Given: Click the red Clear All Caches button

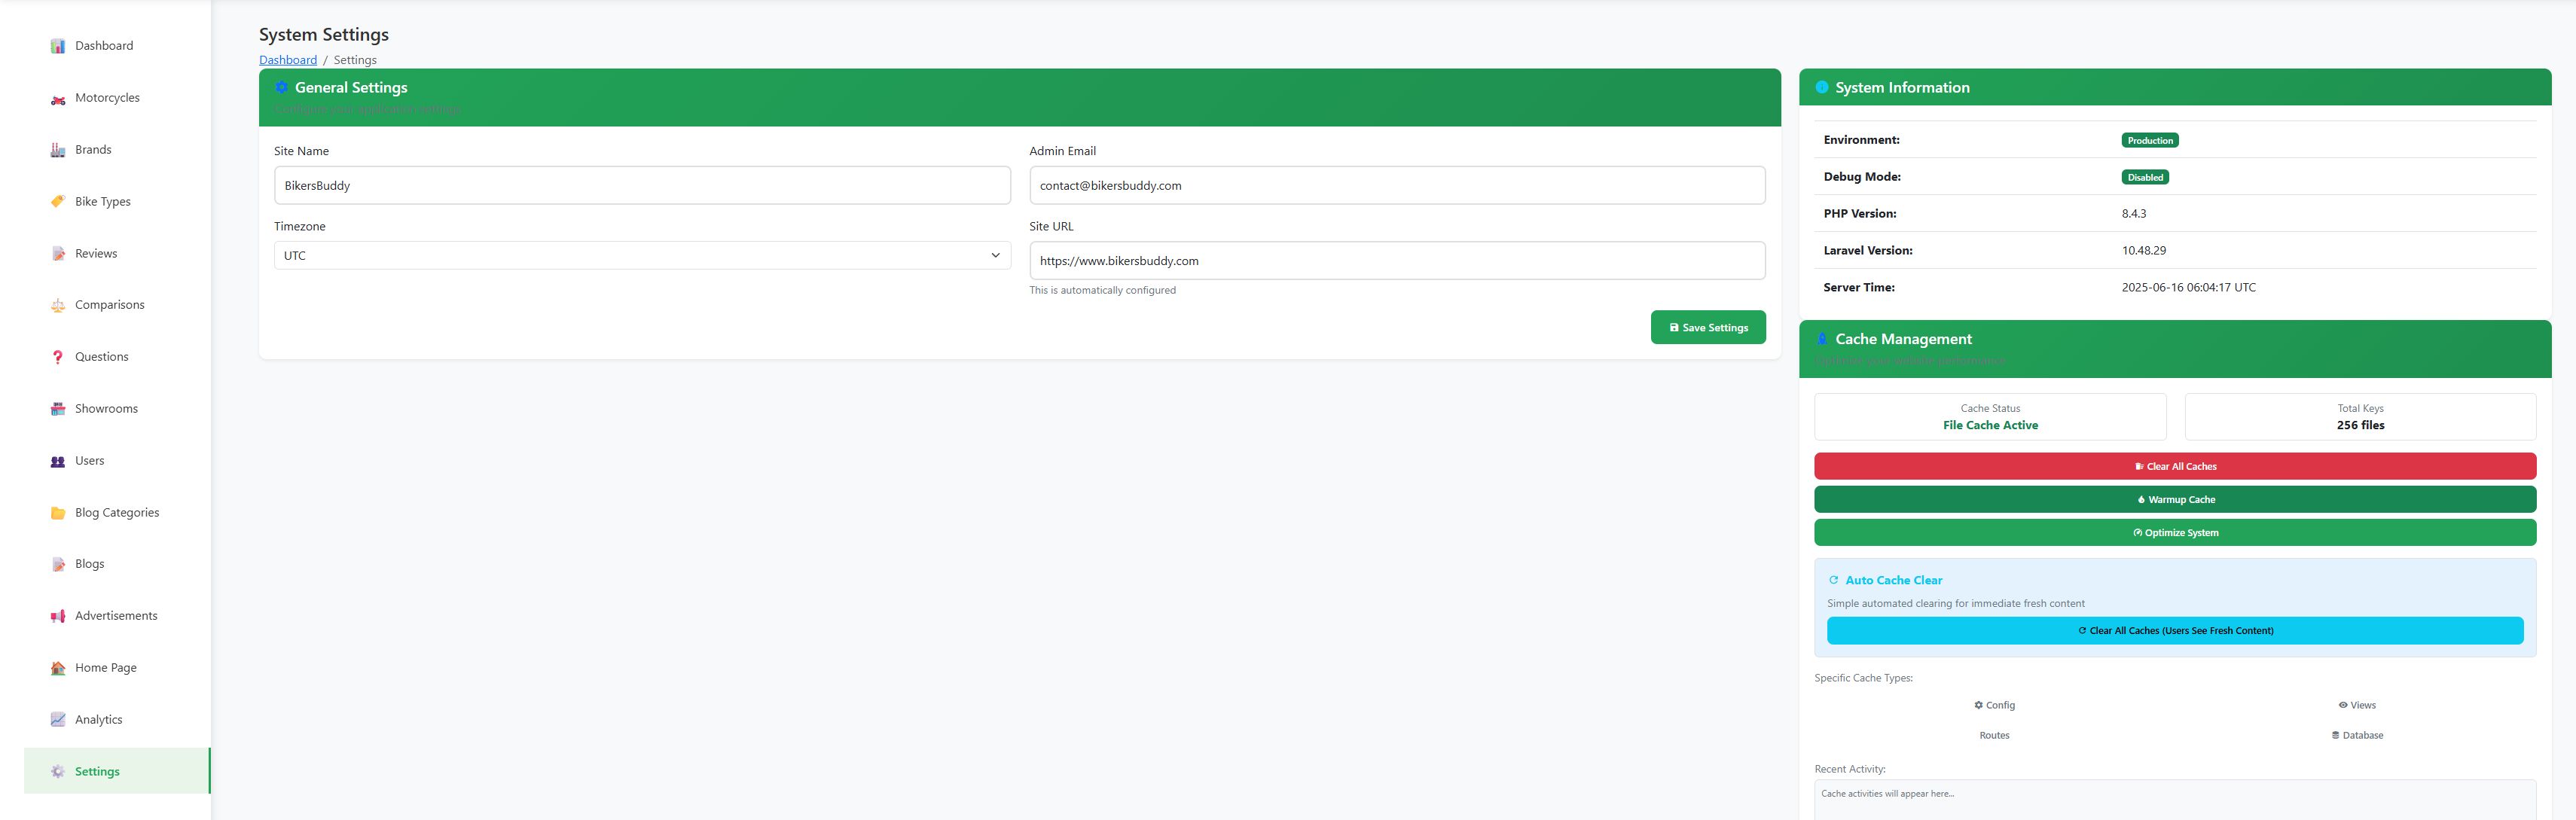Looking at the screenshot, I should (x=2174, y=467).
